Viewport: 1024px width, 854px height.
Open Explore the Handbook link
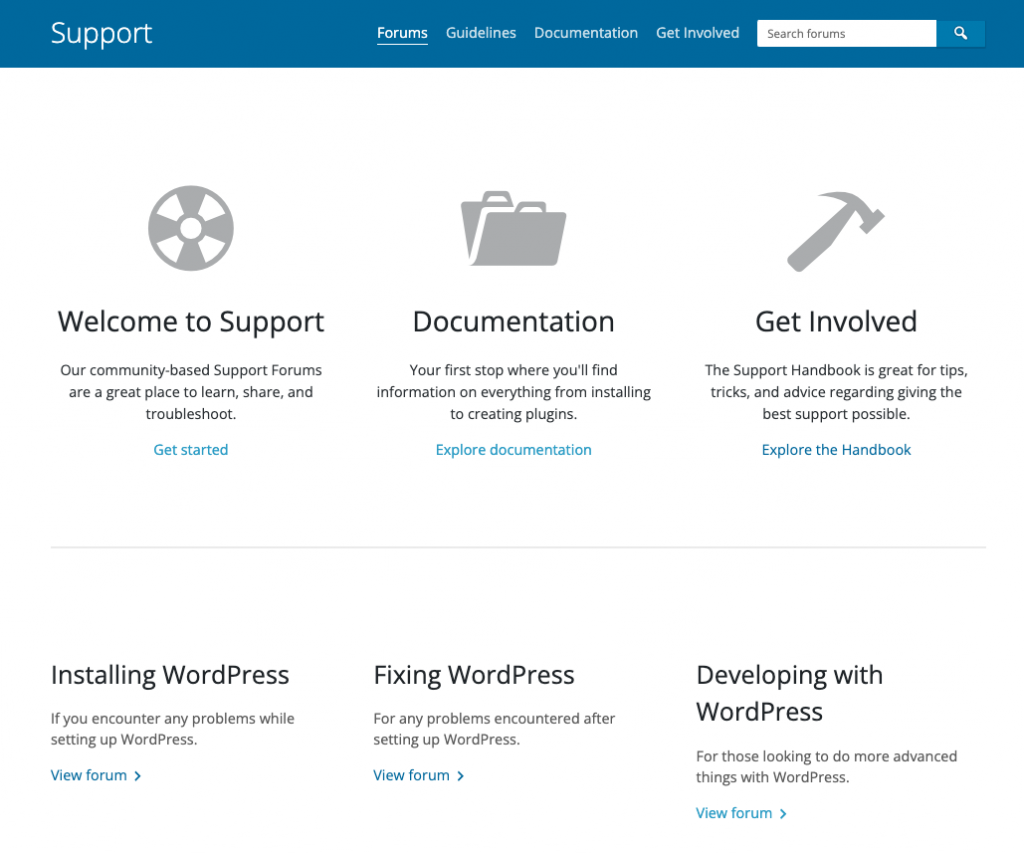click(x=836, y=450)
